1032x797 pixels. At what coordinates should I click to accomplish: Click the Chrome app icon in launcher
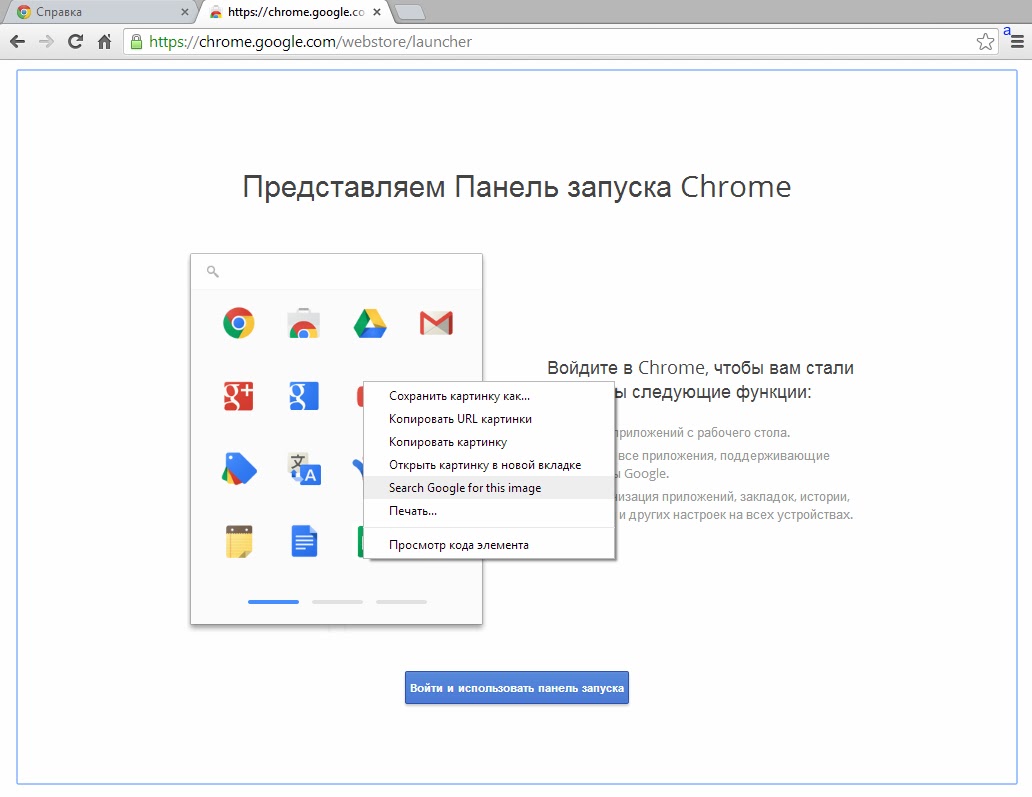coord(238,323)
